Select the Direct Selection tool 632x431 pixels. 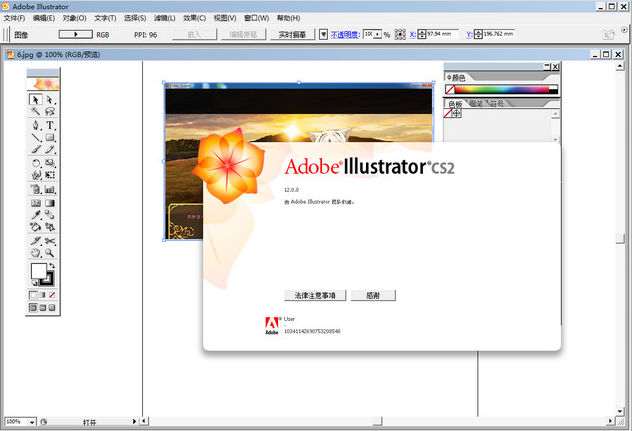click(x=50, y=99)
